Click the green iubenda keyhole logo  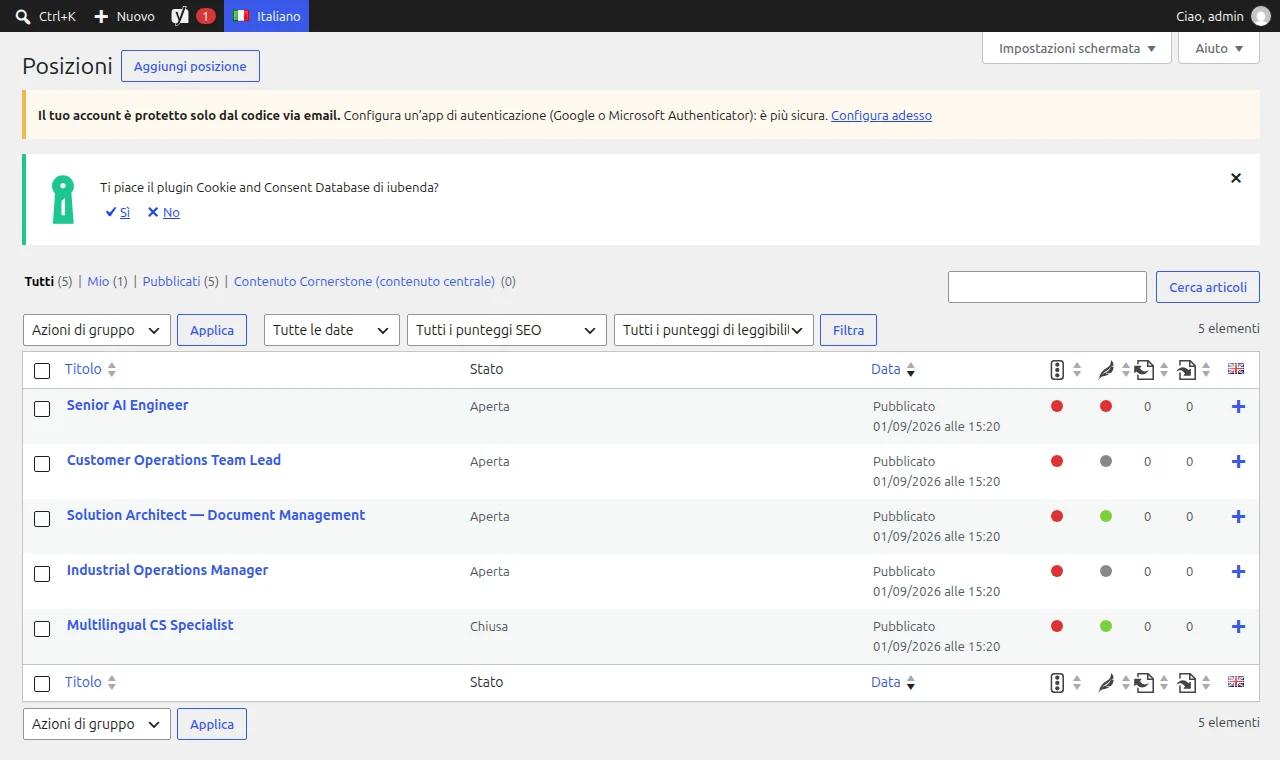pyautogui.click(x=63, y=200)
